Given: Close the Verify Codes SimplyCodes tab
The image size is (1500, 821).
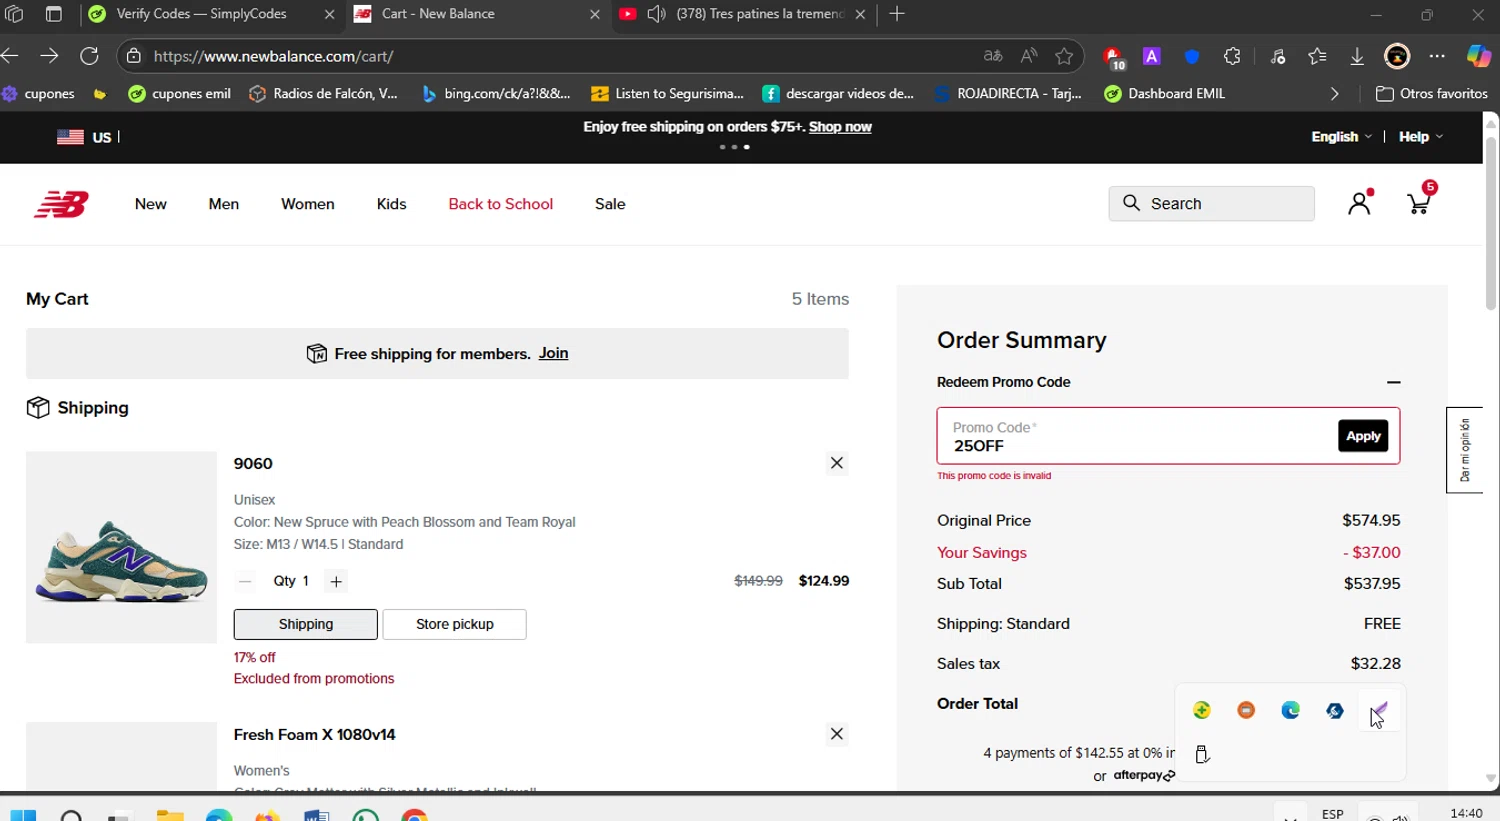Looking at the screenshot, I should point(330,14).
